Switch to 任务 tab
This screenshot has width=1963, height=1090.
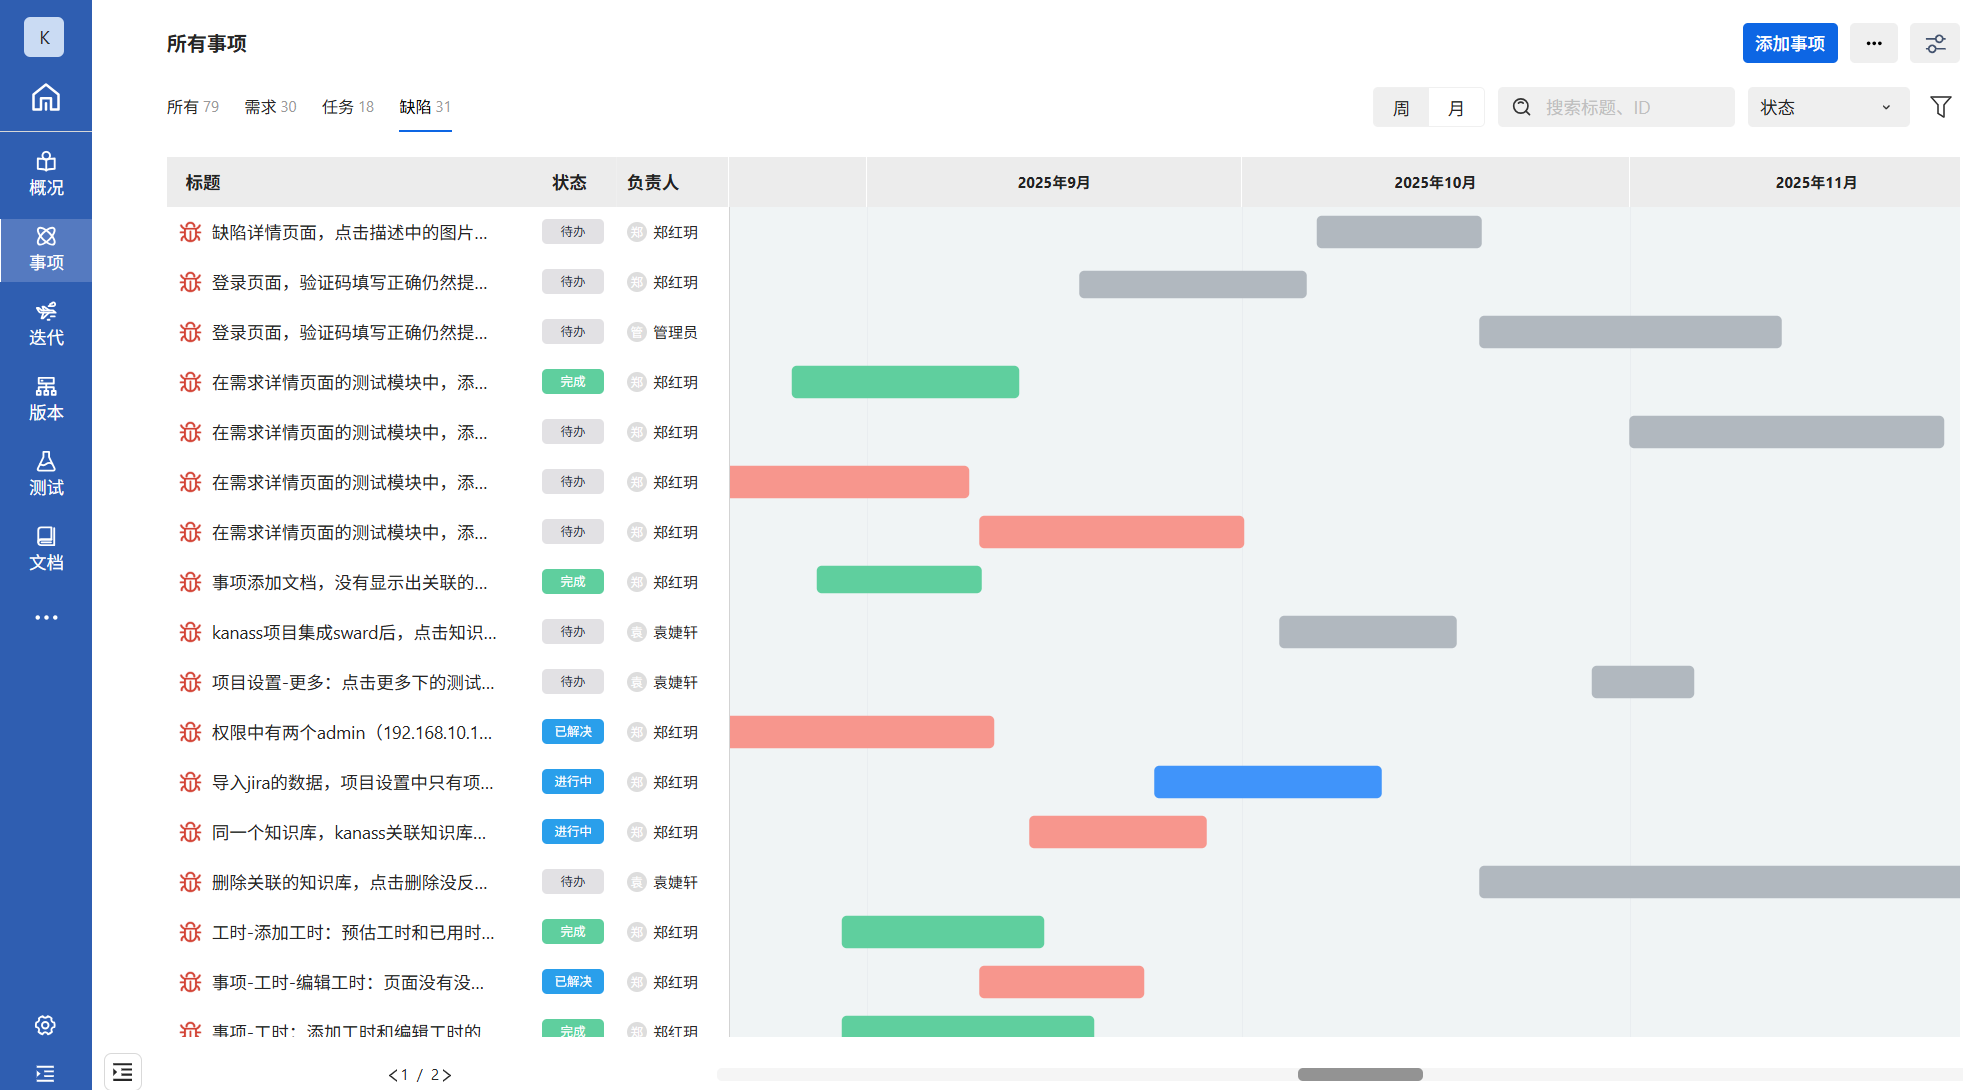(347, 107)
